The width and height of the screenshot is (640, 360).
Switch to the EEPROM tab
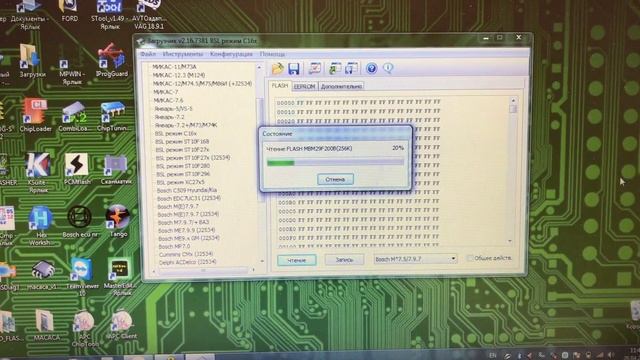tap(304, 87)
